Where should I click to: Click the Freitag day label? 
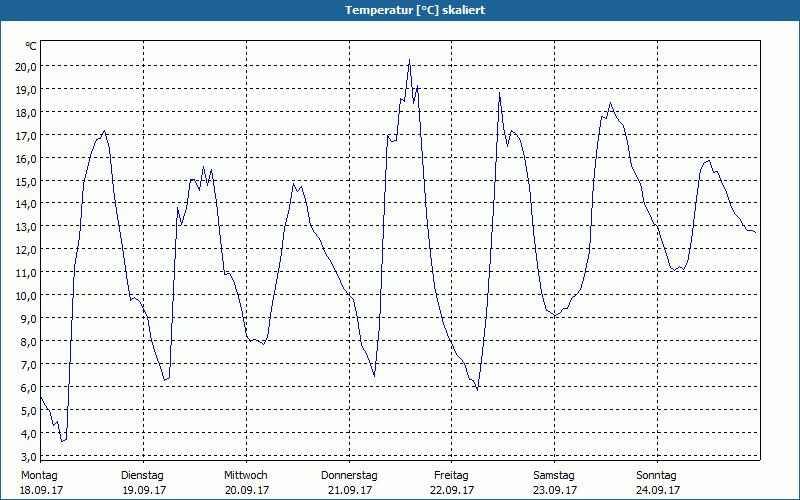[452, 475]
